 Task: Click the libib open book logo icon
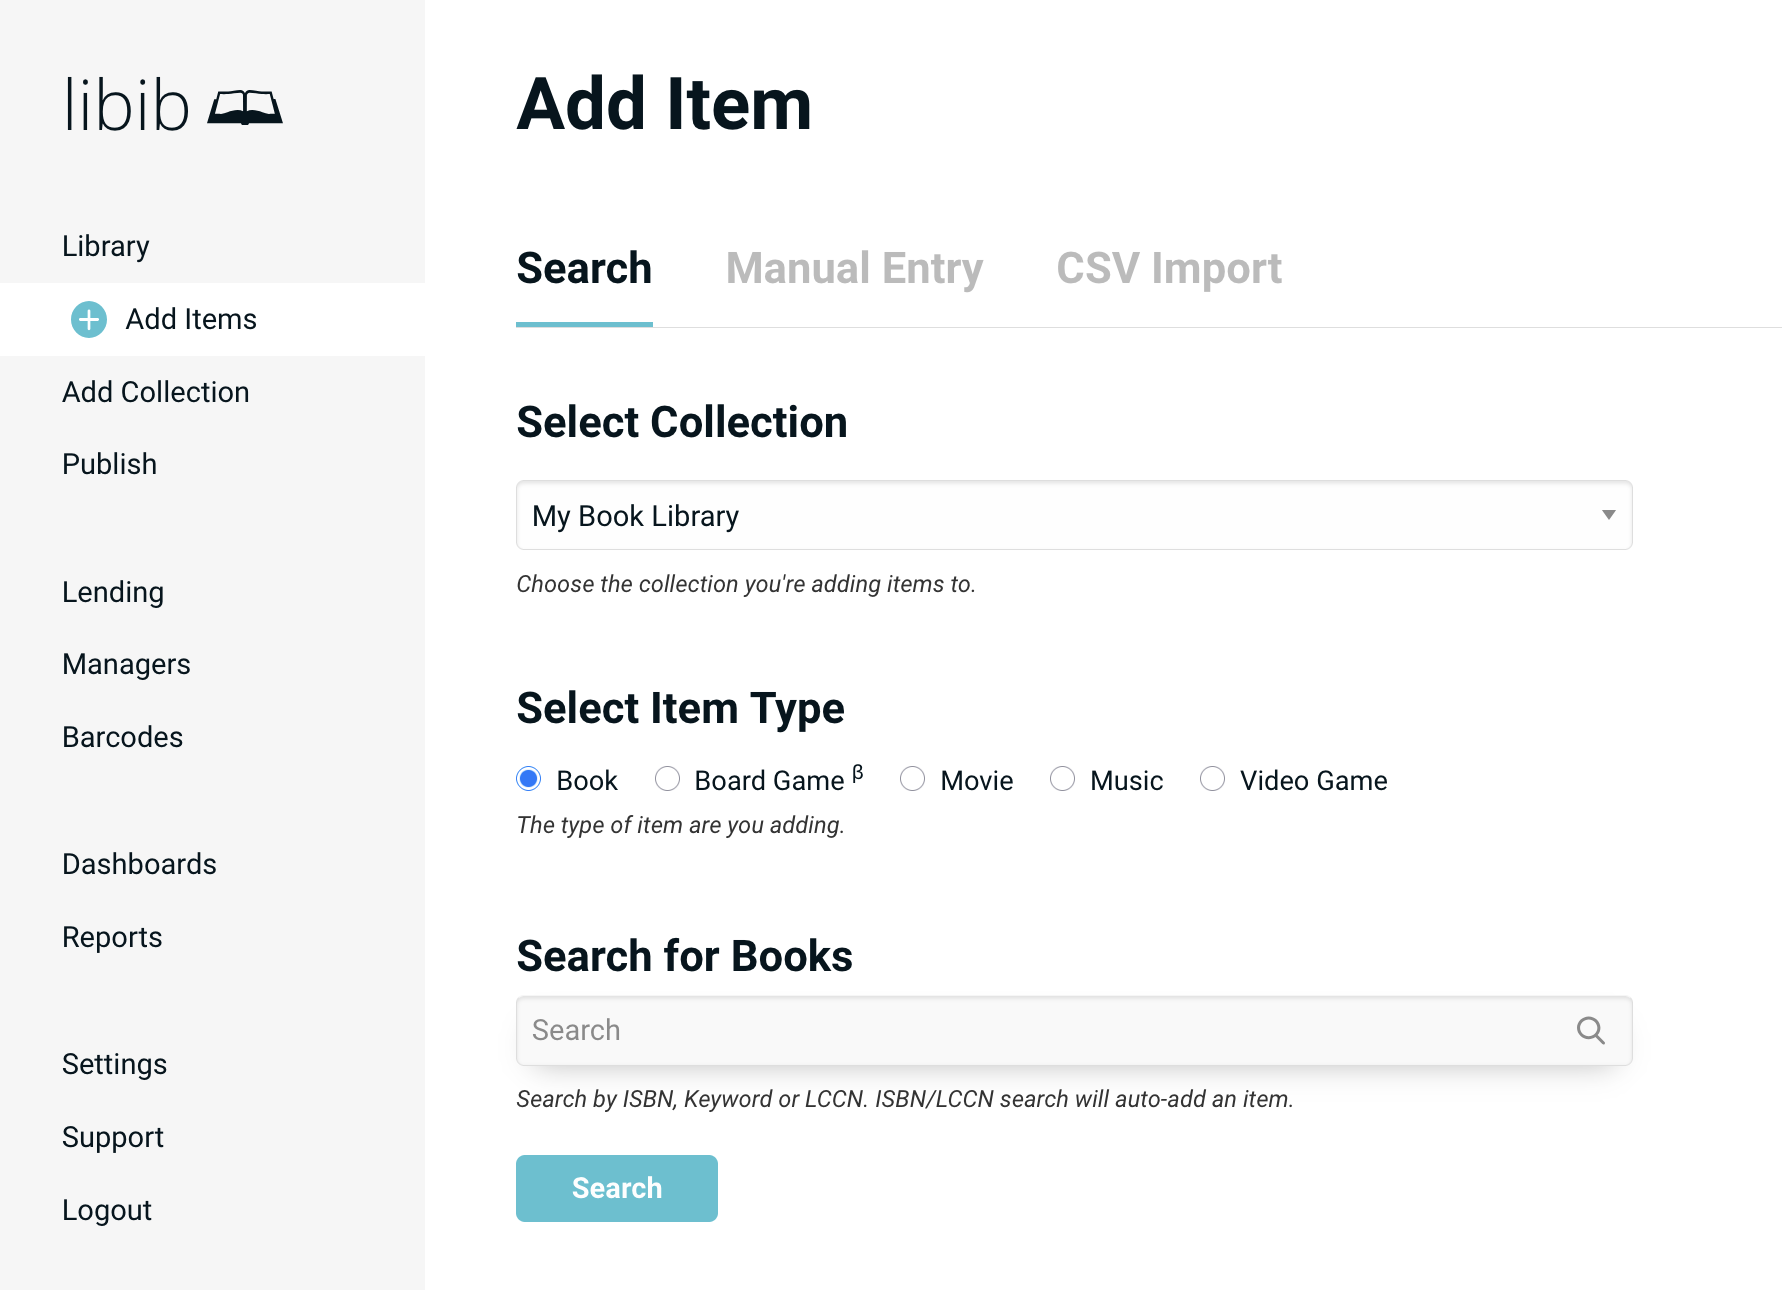click(x=245, y=106)
